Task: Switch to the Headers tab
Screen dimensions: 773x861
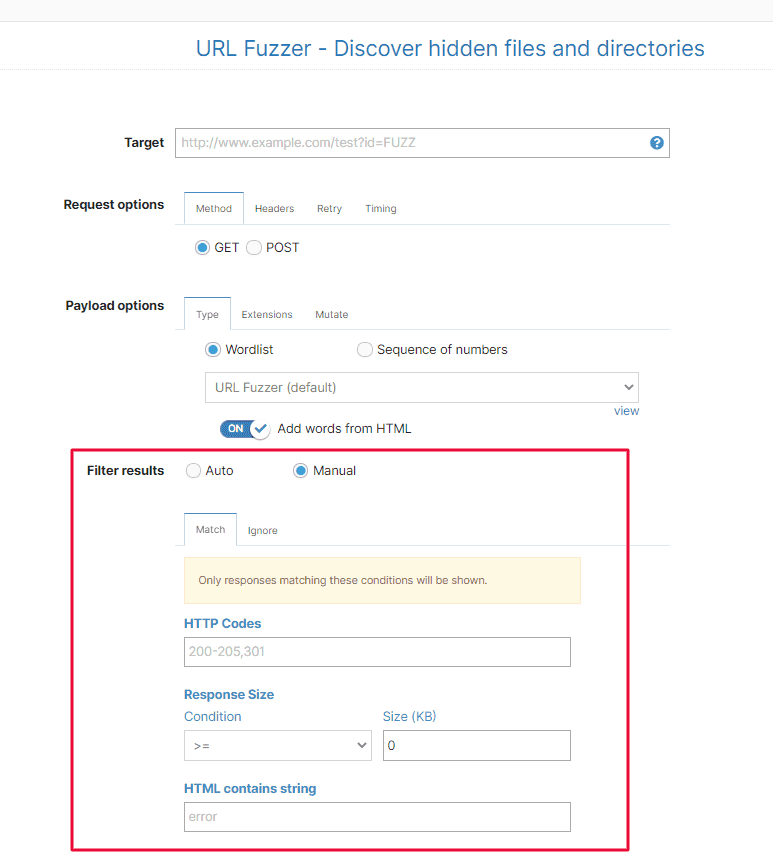Action: pyautogui.click(x=274, y=209)
